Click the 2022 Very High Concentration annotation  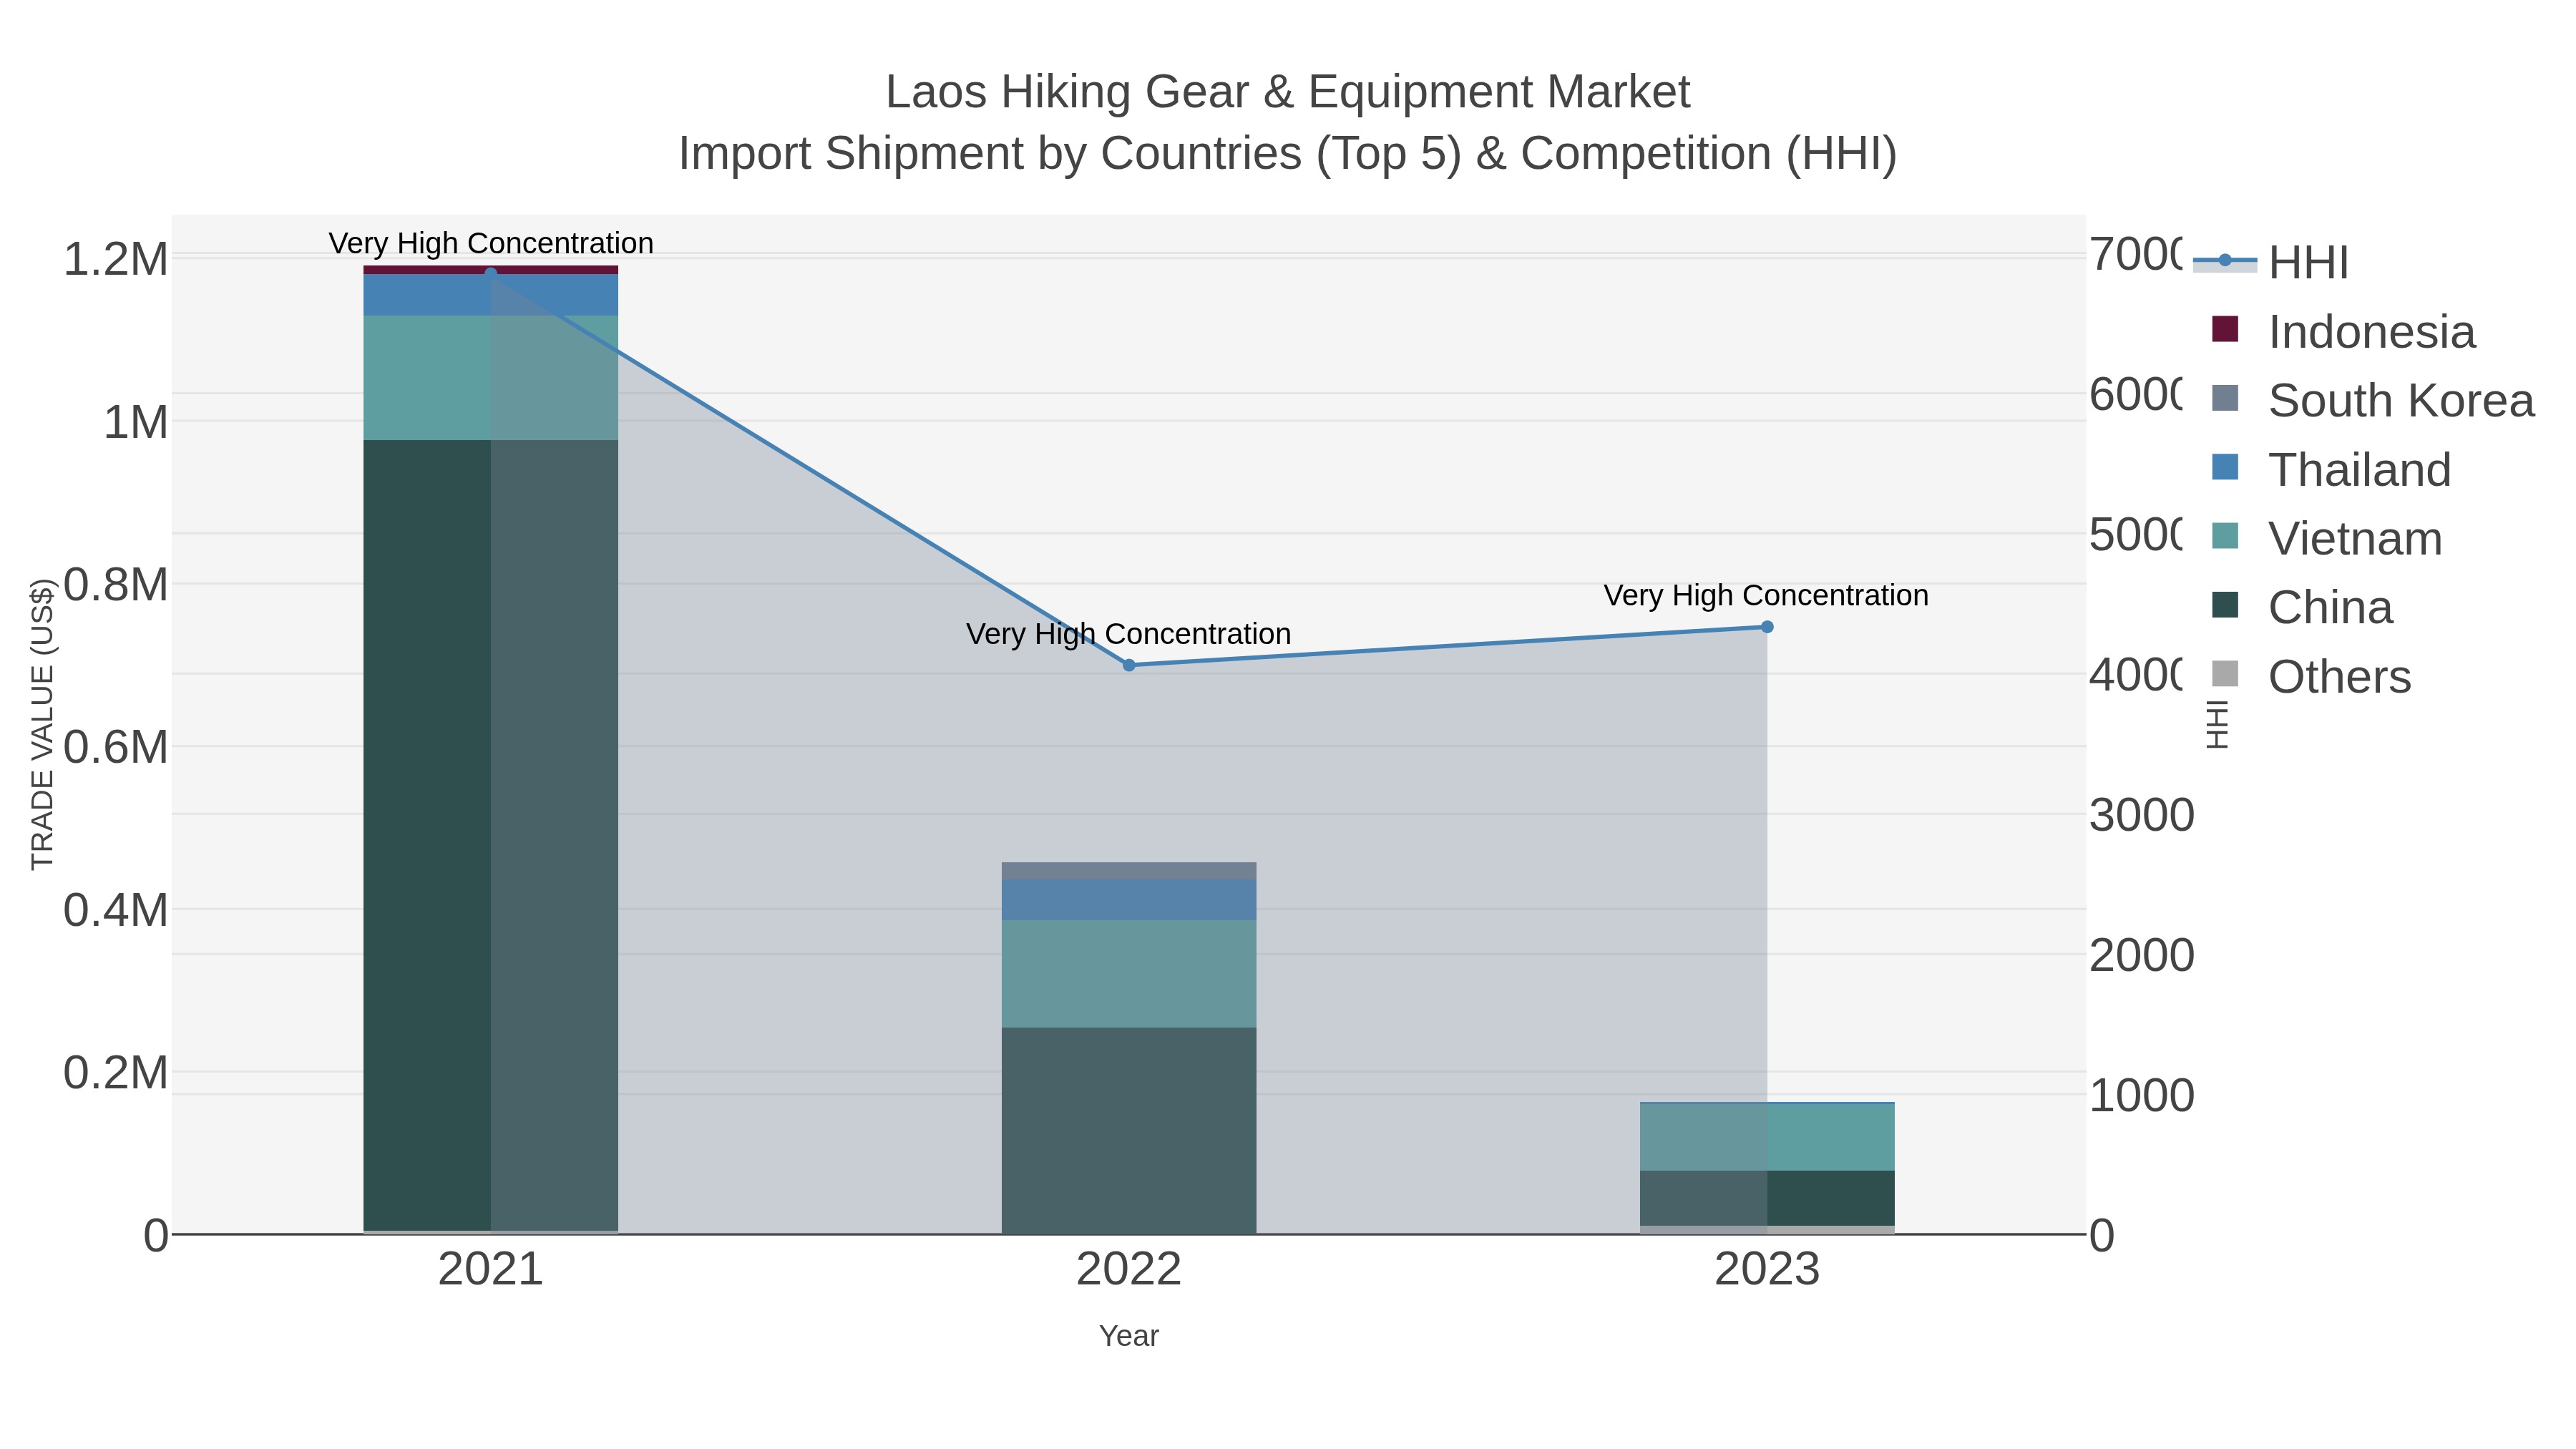(x=1129, y=634)
